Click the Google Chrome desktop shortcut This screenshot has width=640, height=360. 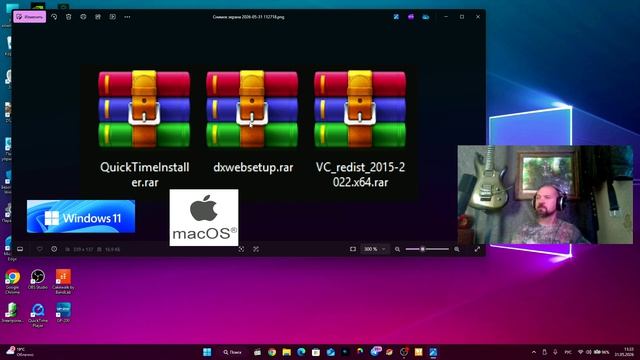click(x=12, y=281)
